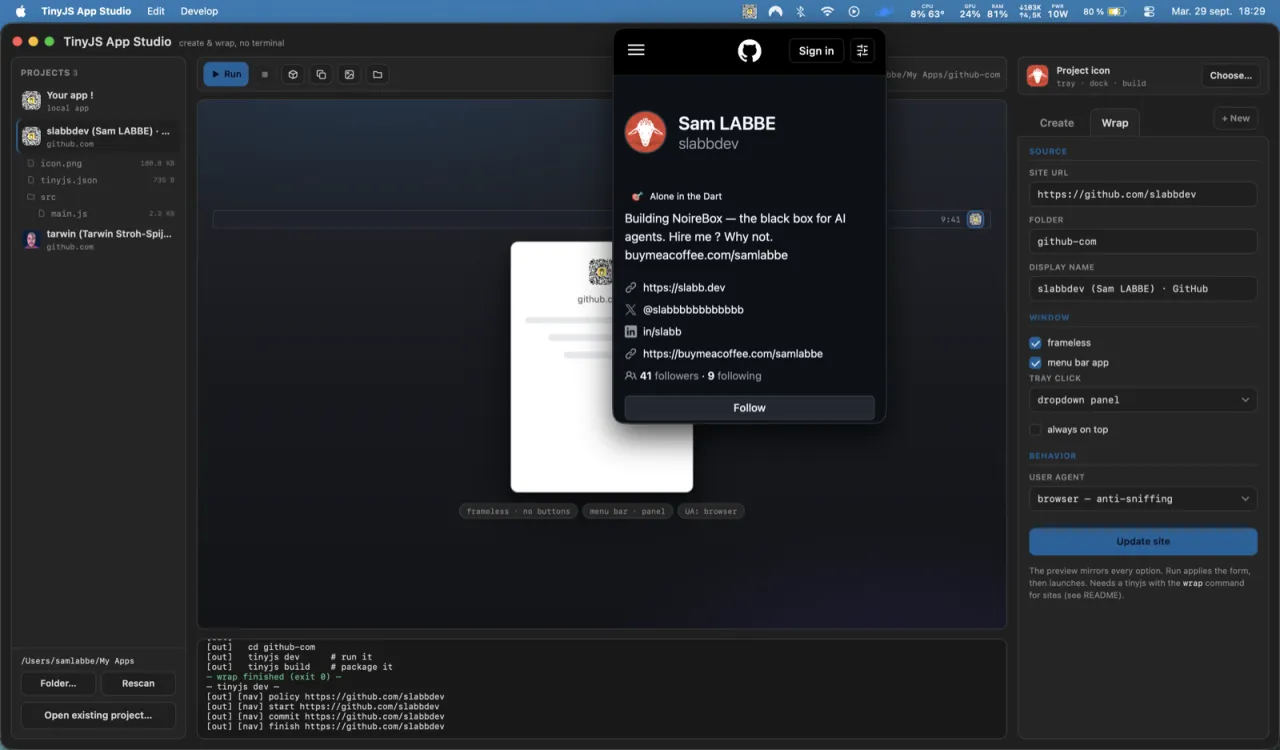Open the hamburger menu in GitHub panel

tap(636, 50)
